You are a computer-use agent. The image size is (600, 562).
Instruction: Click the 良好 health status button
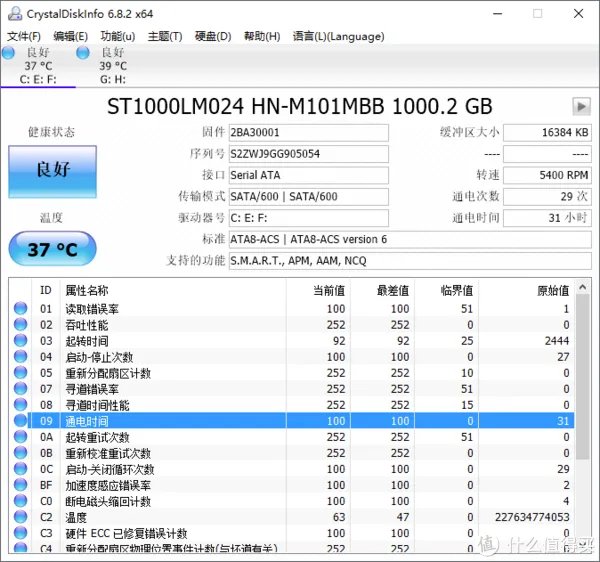tap(52, 171)
